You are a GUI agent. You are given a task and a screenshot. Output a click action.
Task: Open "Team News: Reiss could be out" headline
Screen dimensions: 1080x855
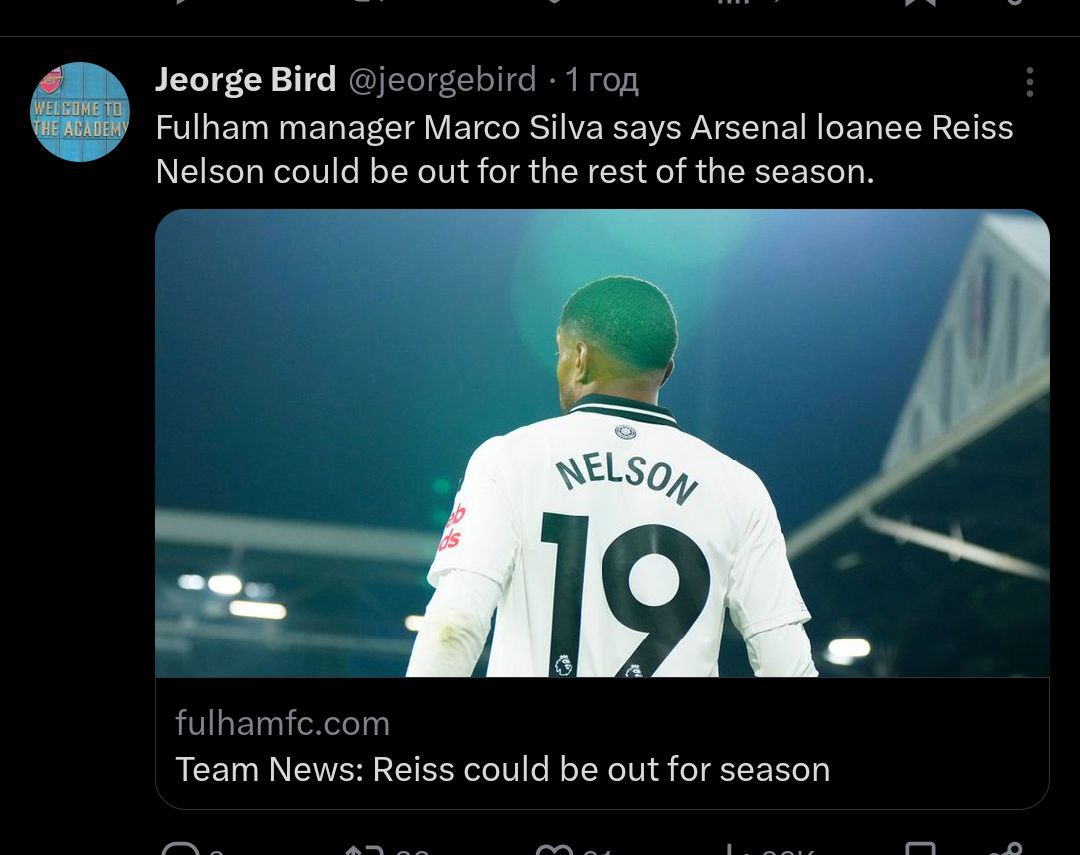[502, 769]
